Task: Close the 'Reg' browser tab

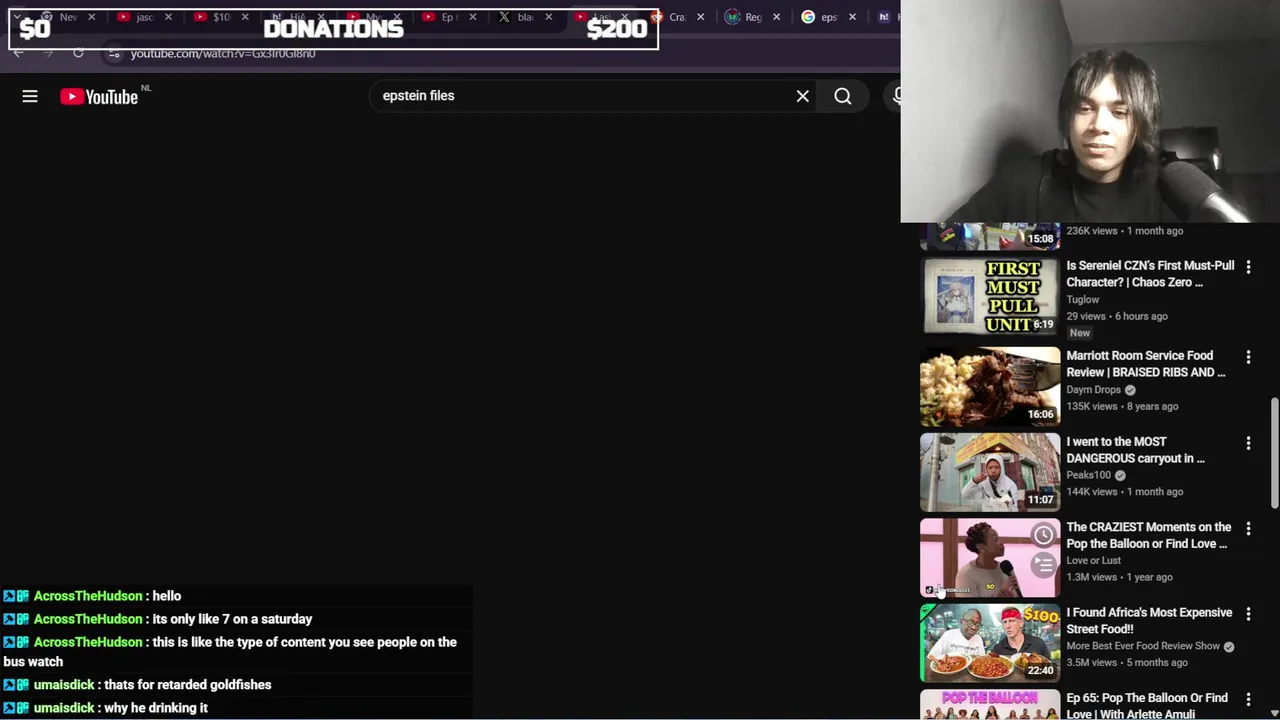Action: click(x=776, y=17)
